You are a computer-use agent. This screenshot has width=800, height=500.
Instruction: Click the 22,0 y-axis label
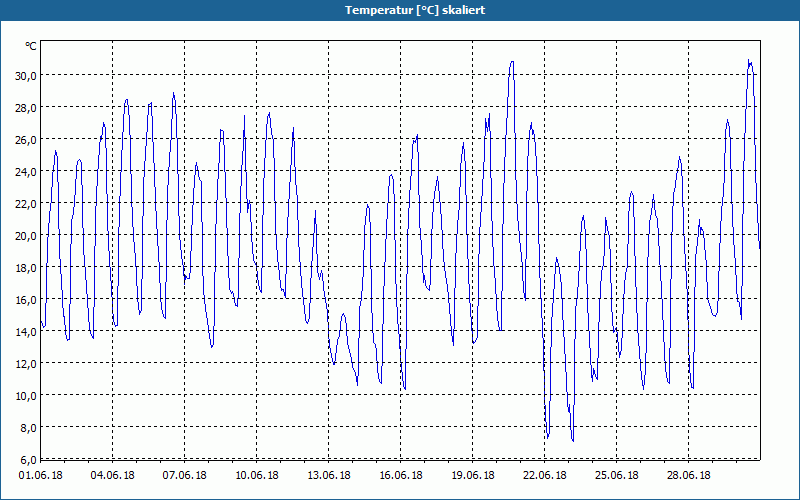click(26, 203)
